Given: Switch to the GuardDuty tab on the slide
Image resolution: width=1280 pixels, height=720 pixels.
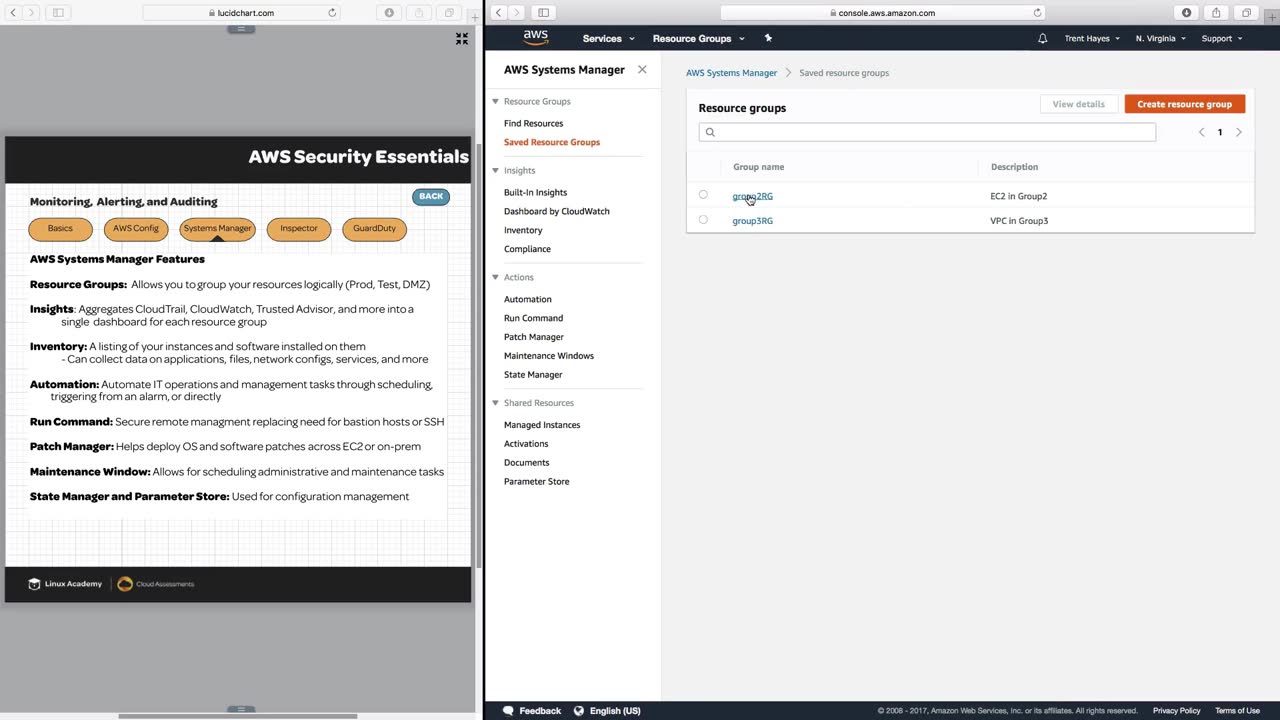Looking at the screenshot, I should 374,229.
